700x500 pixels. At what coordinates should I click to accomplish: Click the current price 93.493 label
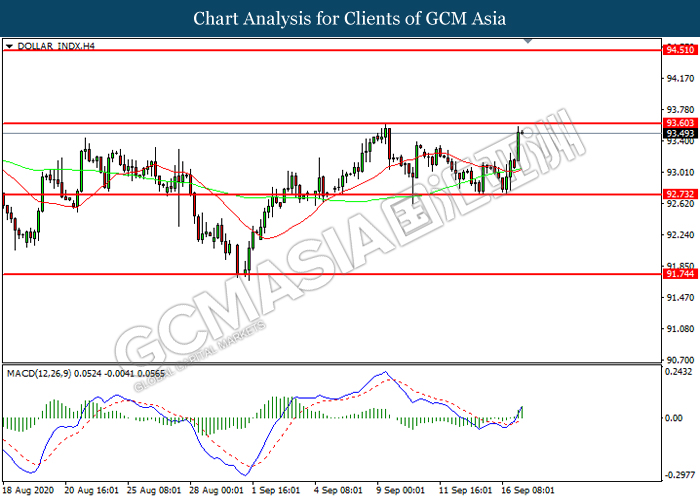(680, 133)
